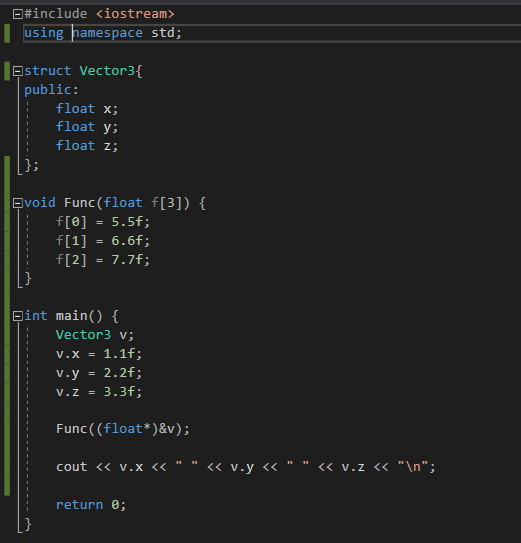Click 'struct Vector3{' declaration

[83, 71]
